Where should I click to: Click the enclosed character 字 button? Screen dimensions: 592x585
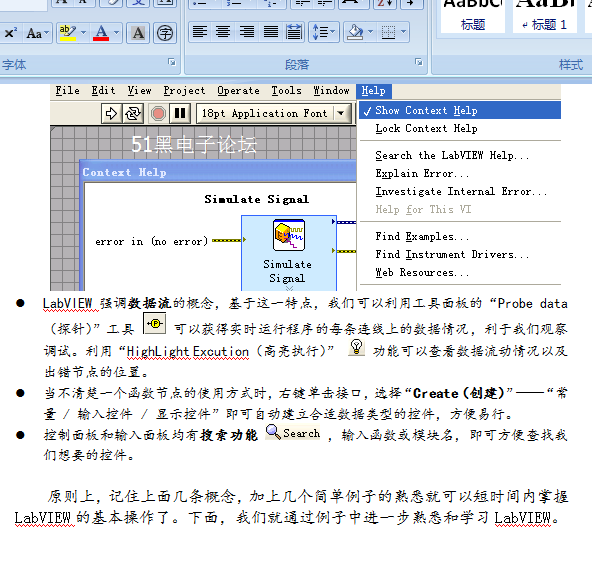[165, 33]
